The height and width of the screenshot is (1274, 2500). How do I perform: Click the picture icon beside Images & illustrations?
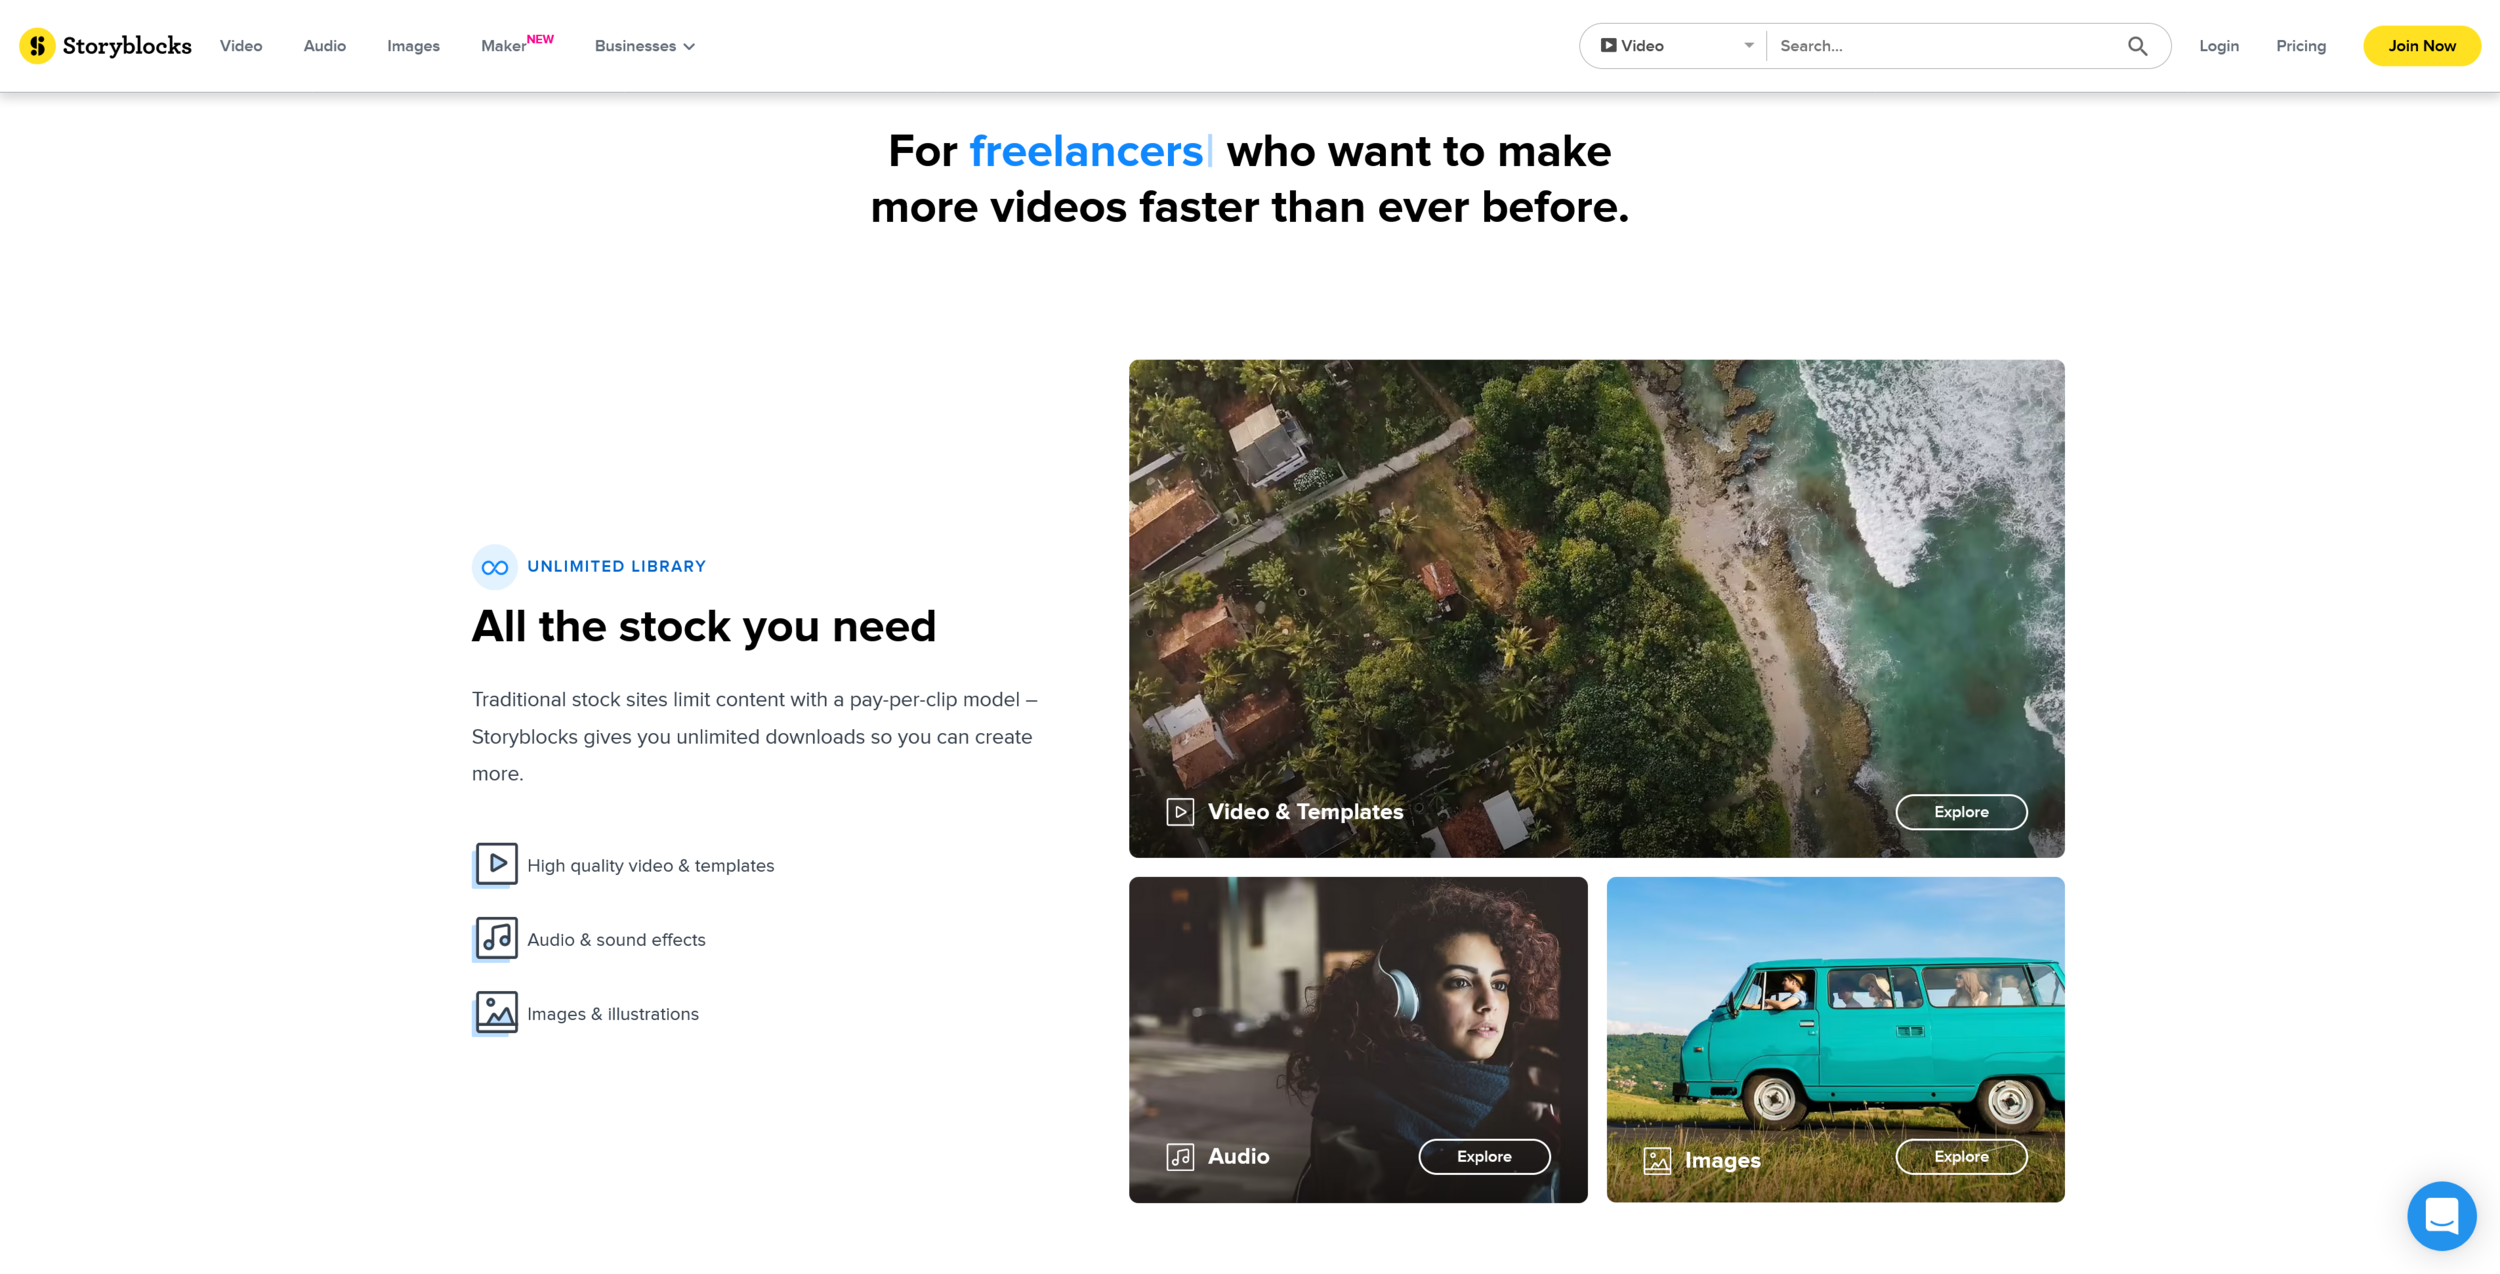495,1013
